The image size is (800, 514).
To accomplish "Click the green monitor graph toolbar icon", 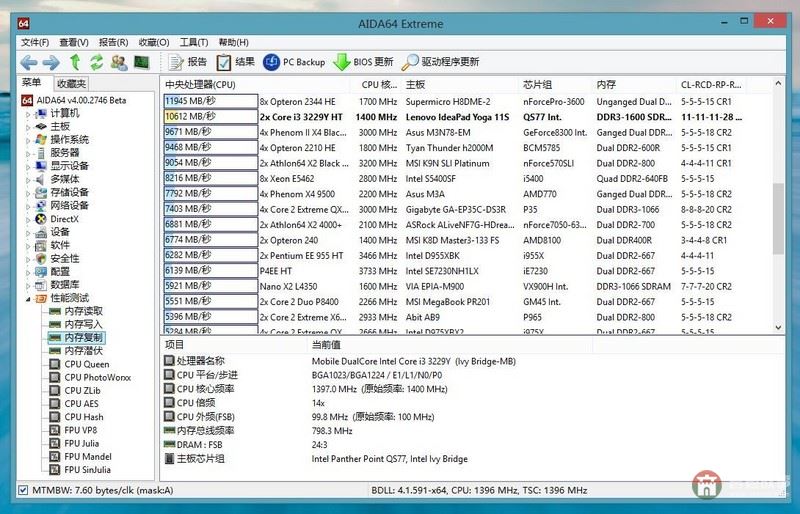I will click(141, 62).
